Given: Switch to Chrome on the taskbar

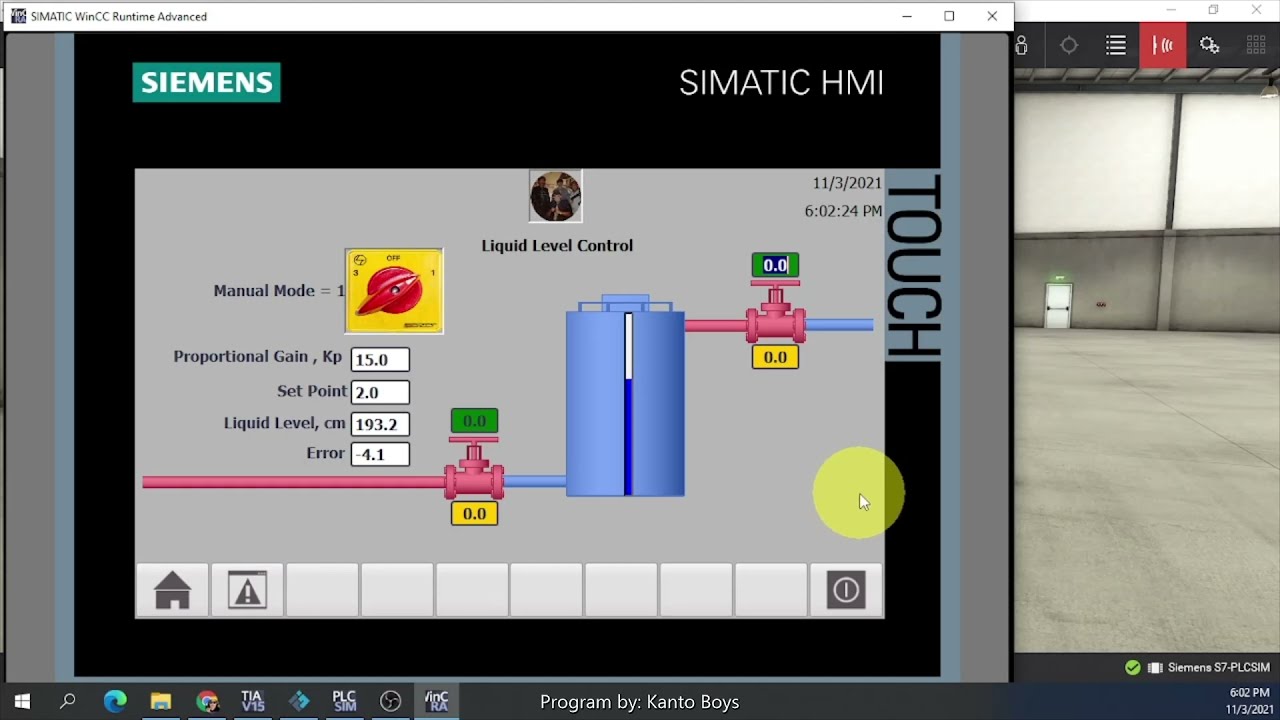Looking at the screenshot, I should [207, 702].
